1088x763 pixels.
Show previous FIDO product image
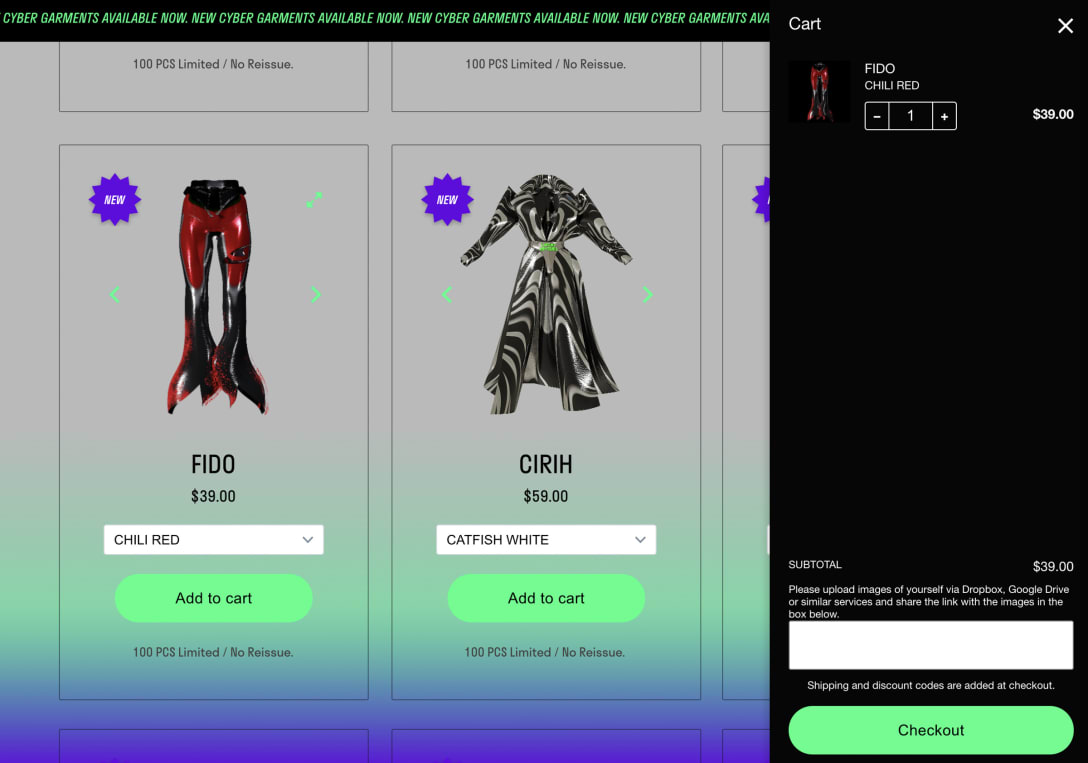point(115,295)
